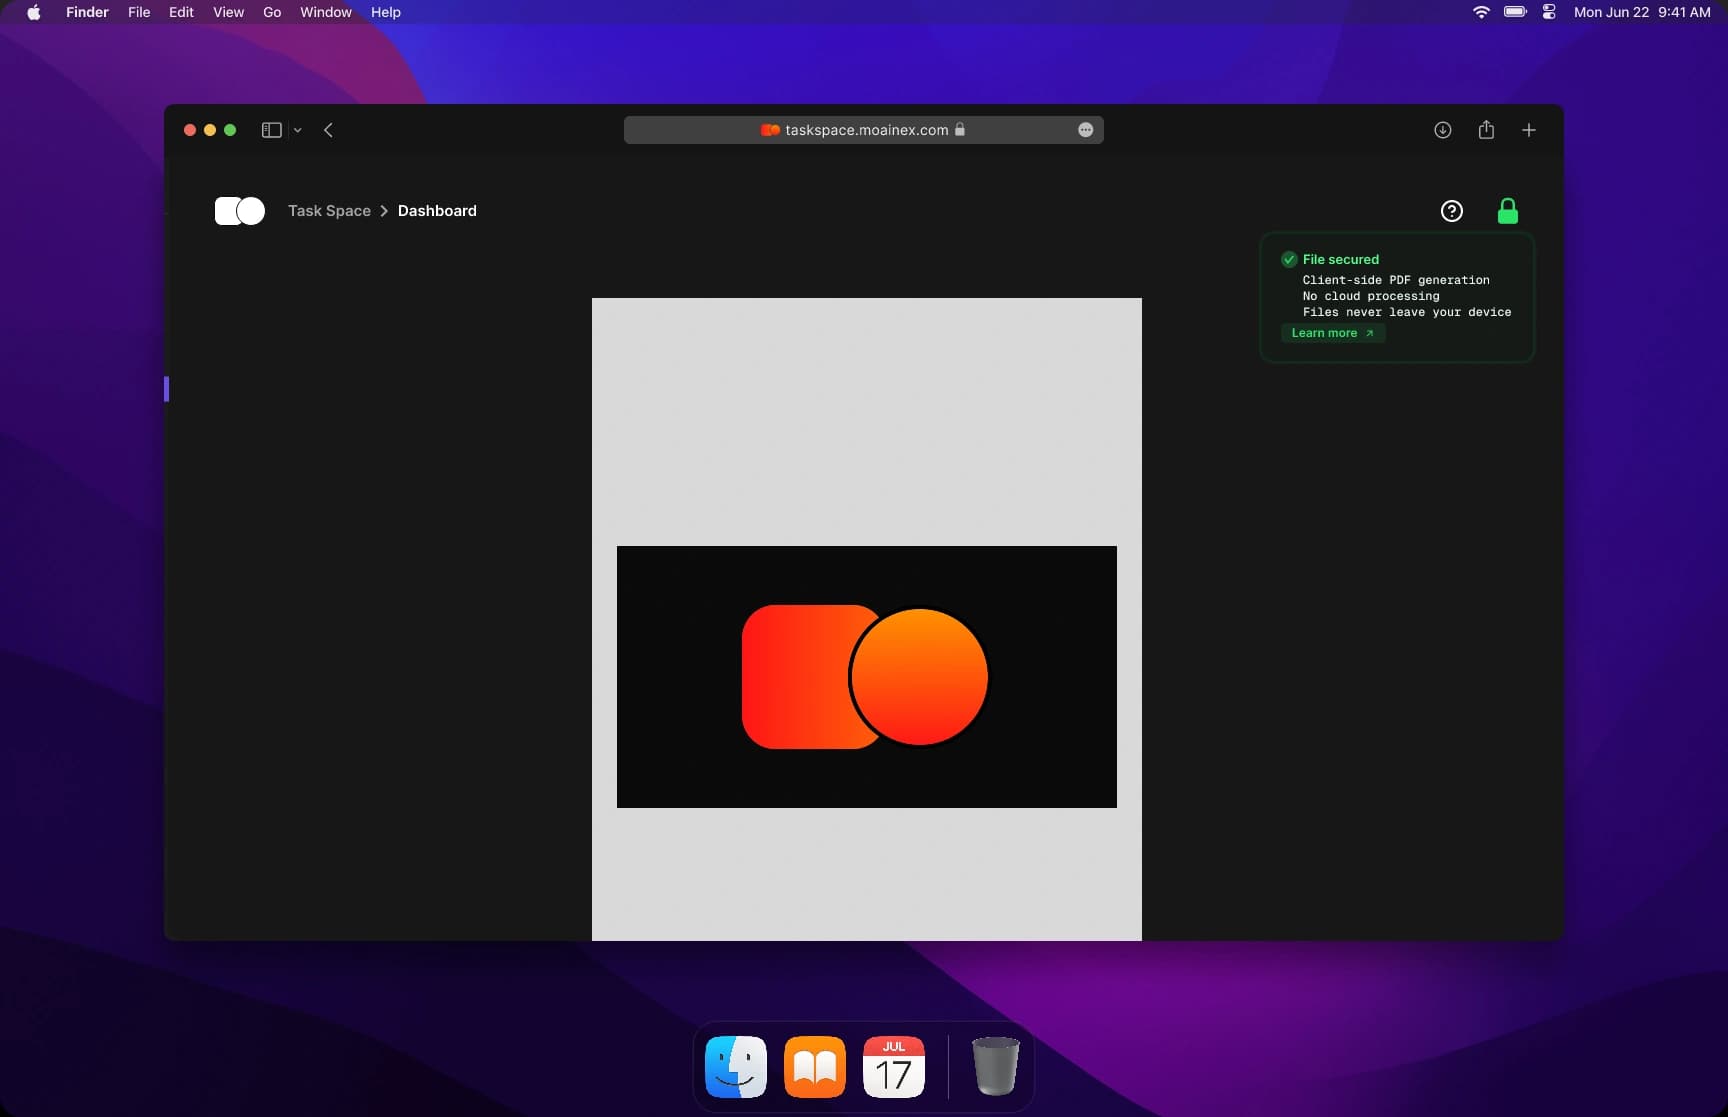Click the address bar padlock icon
The width and height of the screenshot is (1728, 1117).
tap(960, 129)
